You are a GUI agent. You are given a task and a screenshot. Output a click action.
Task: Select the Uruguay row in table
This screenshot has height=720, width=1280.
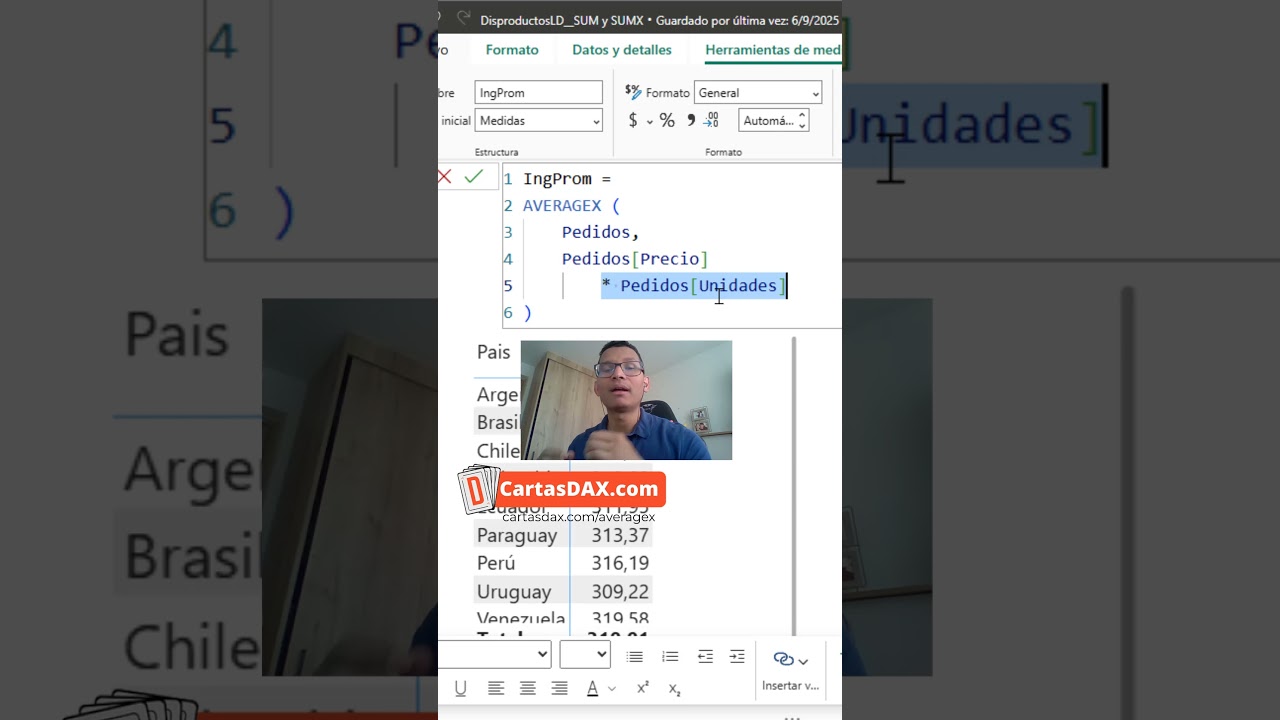563,591
